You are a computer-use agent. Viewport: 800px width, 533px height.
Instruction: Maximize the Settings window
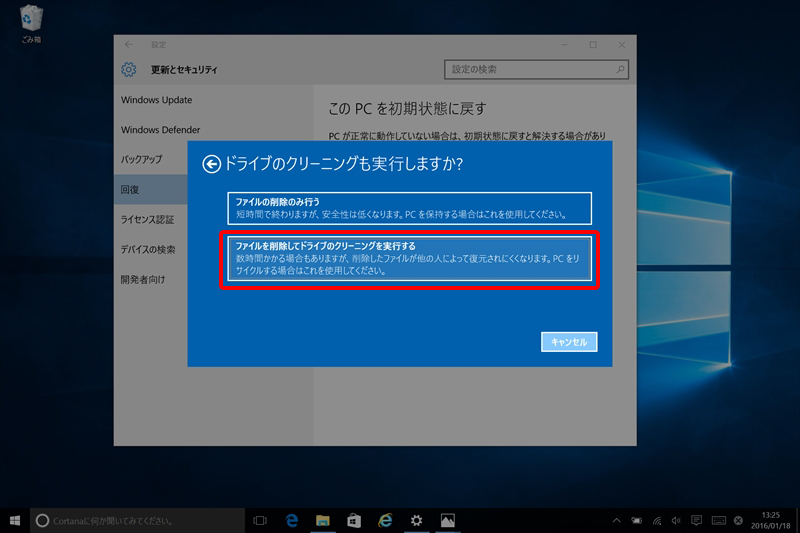pos(593,45)
